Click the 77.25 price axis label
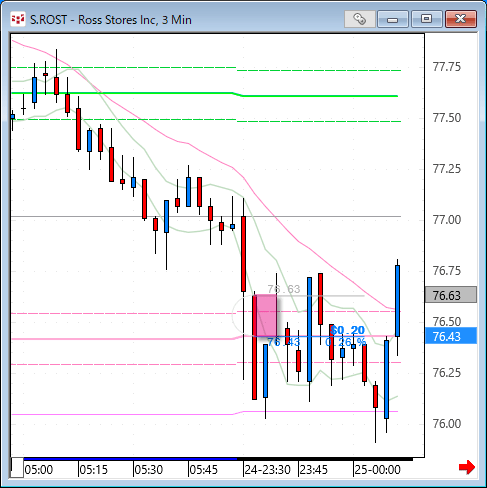This screenshot has width=487, height=488. click(x=447, y=169)
